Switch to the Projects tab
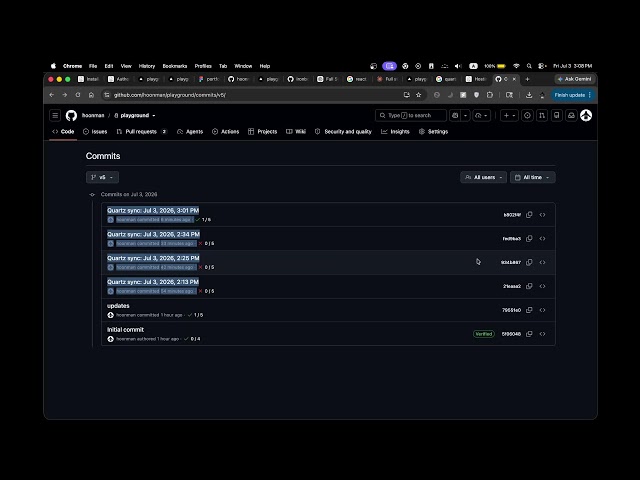 click(x=262, y=131)
